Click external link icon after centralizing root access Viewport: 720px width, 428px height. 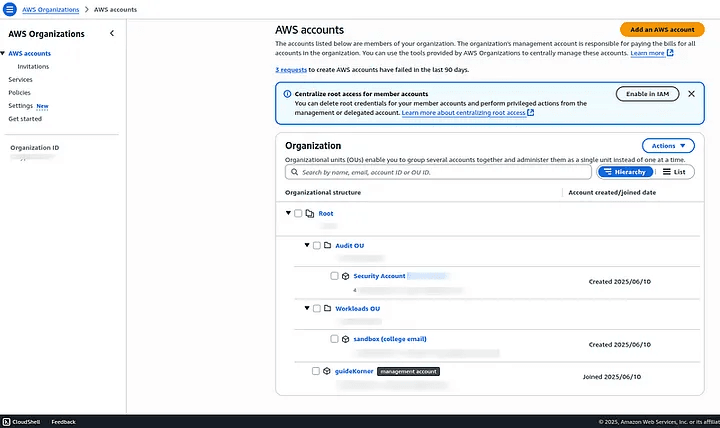pyautogui.click(x=530, y=113)
